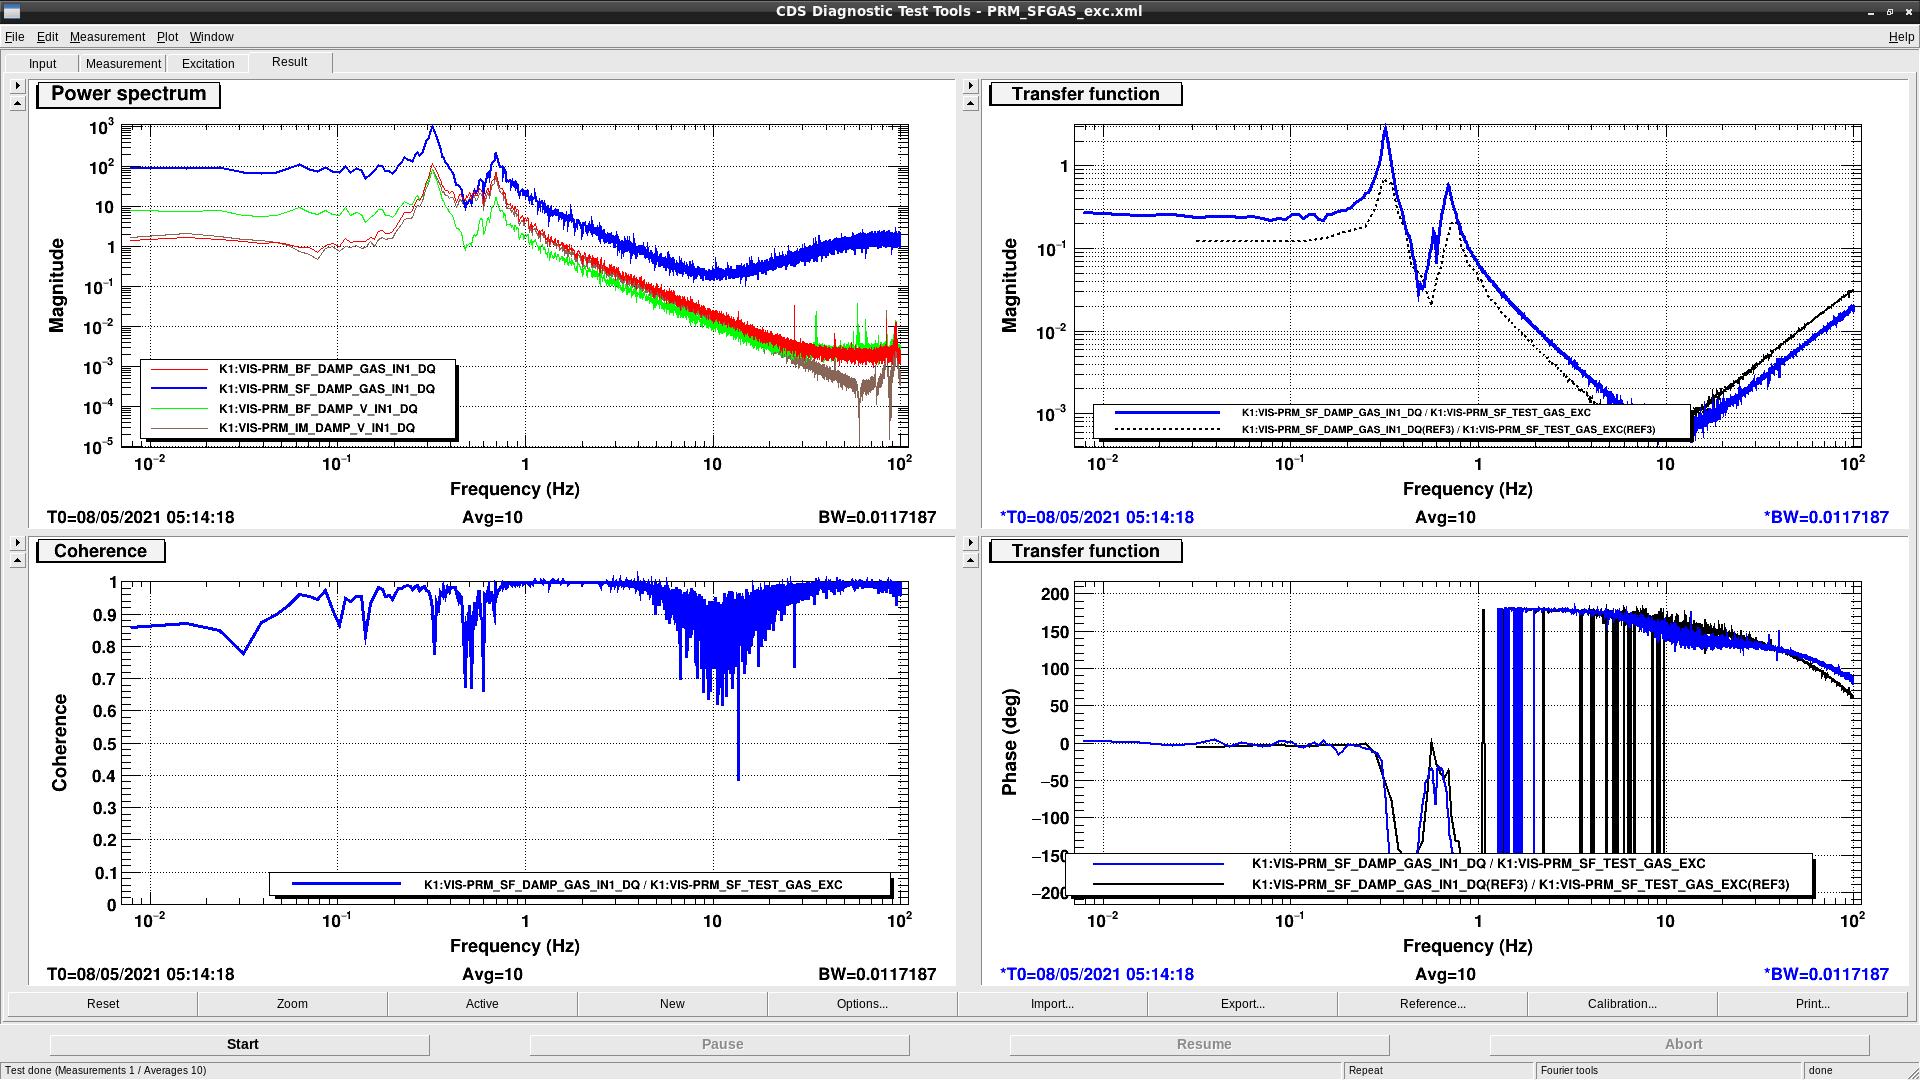Click BW=0.0117187 under Power spectrum plot
This screenshot has height=1080, width=1920.
tap(877, 518)
